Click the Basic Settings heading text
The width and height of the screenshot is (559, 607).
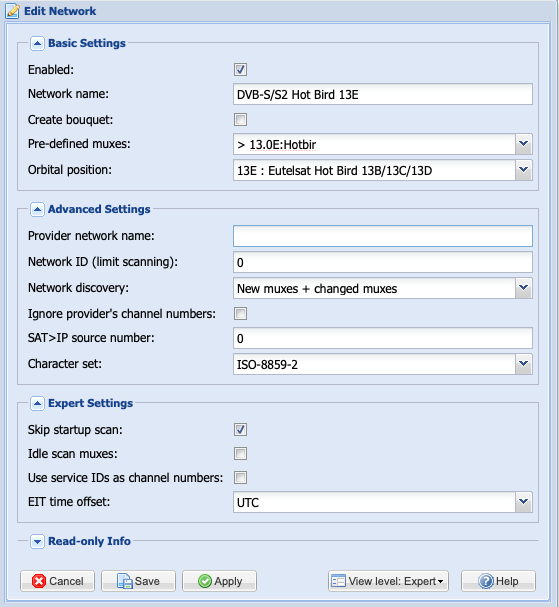click(x=87, y=43)
